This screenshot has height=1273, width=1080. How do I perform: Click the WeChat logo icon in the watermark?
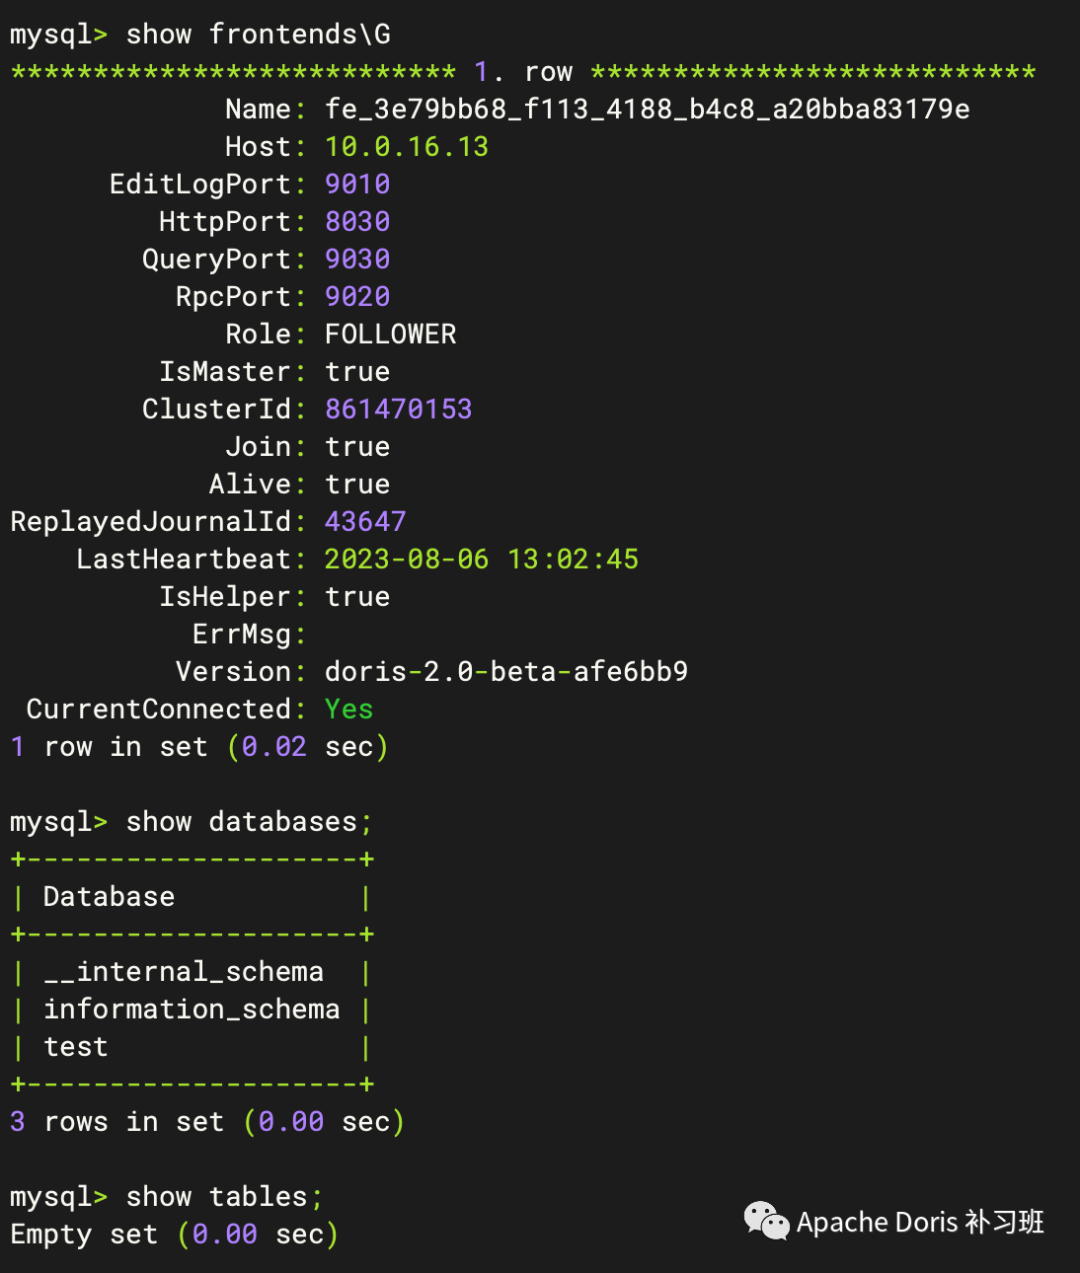(x=766, y=1221)
